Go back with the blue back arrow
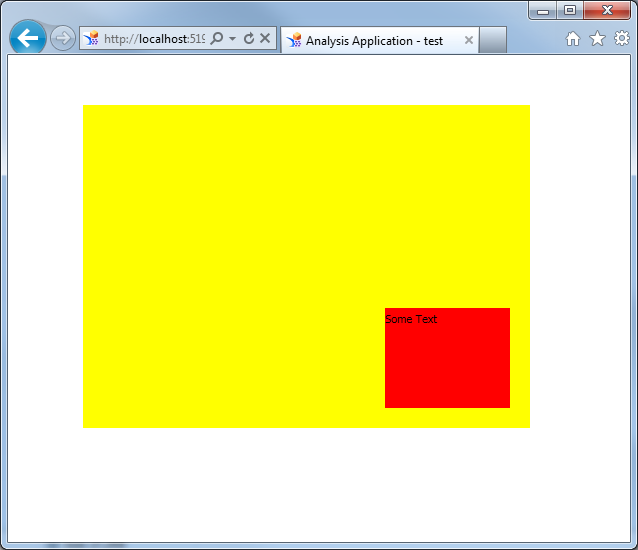Screen dimensions: 638x550 pyautogui.click(x=28, y=38)
